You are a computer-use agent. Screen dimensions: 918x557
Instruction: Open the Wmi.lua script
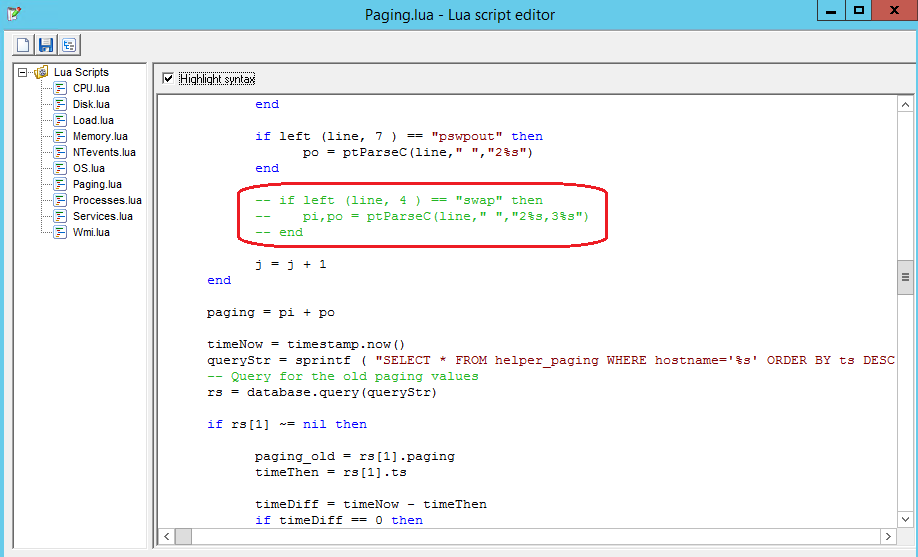(91, 232)
